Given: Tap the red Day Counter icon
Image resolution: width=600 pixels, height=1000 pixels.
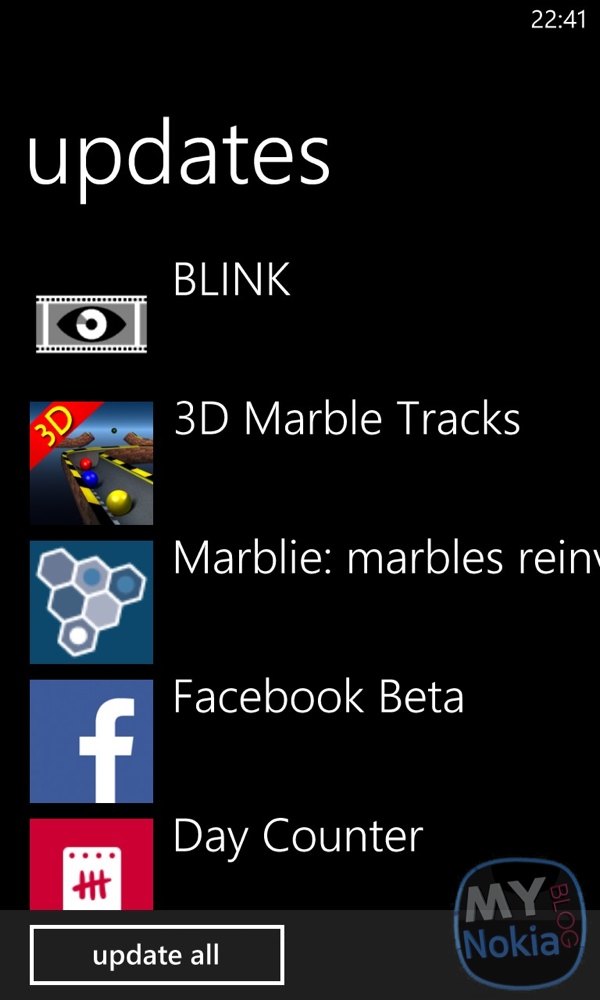Looking at the screenshot, I should (x=91, y=864).
